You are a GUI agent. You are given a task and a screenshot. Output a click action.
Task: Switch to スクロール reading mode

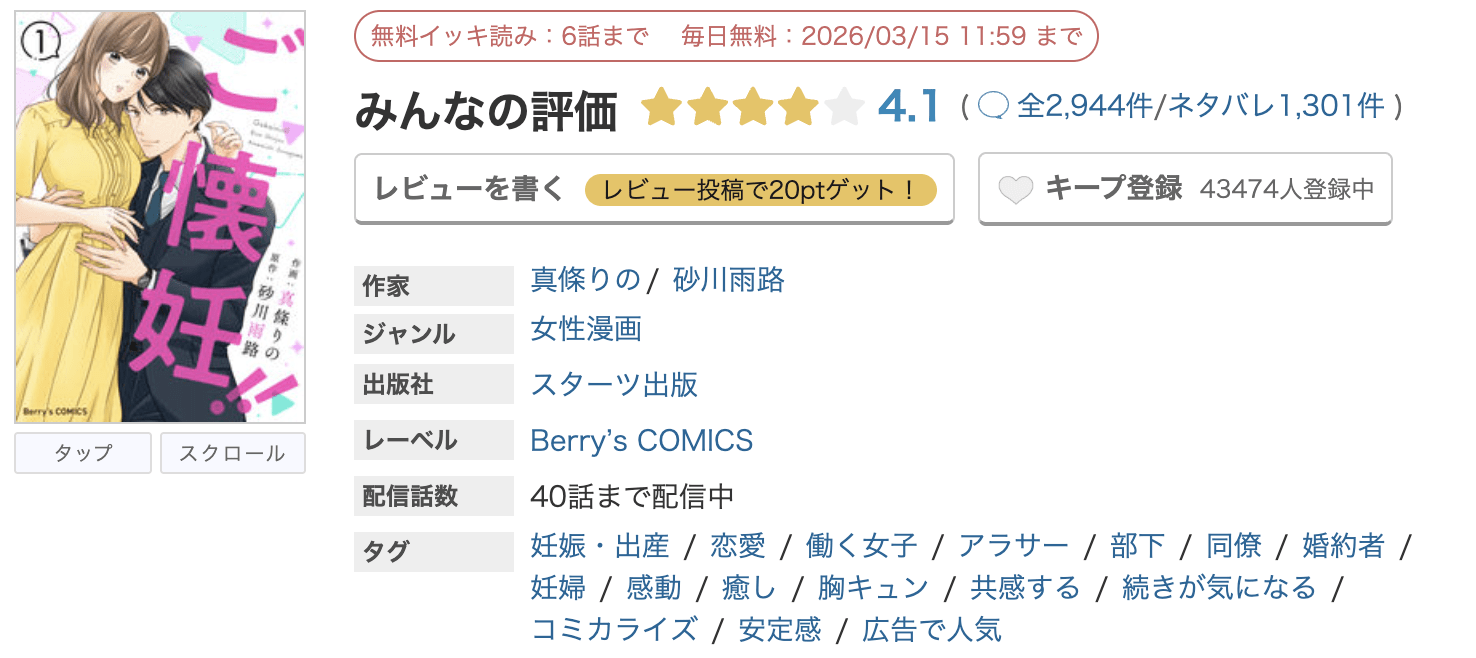232,453
